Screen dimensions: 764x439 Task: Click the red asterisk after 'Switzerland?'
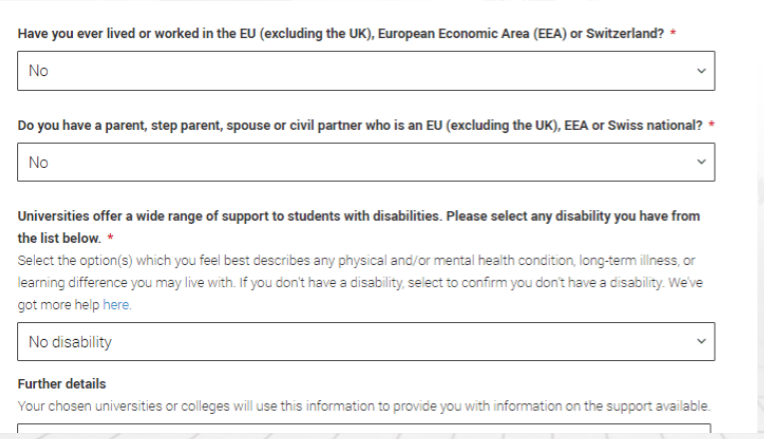(x=673, y=33)
